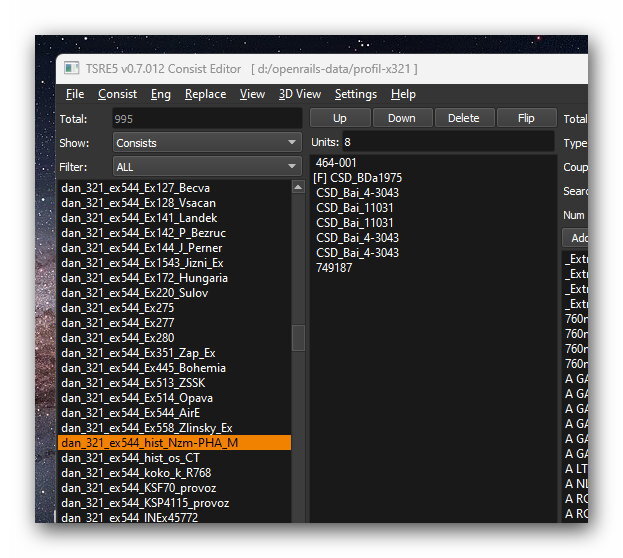Click the Up button

(x=339, y=118)
